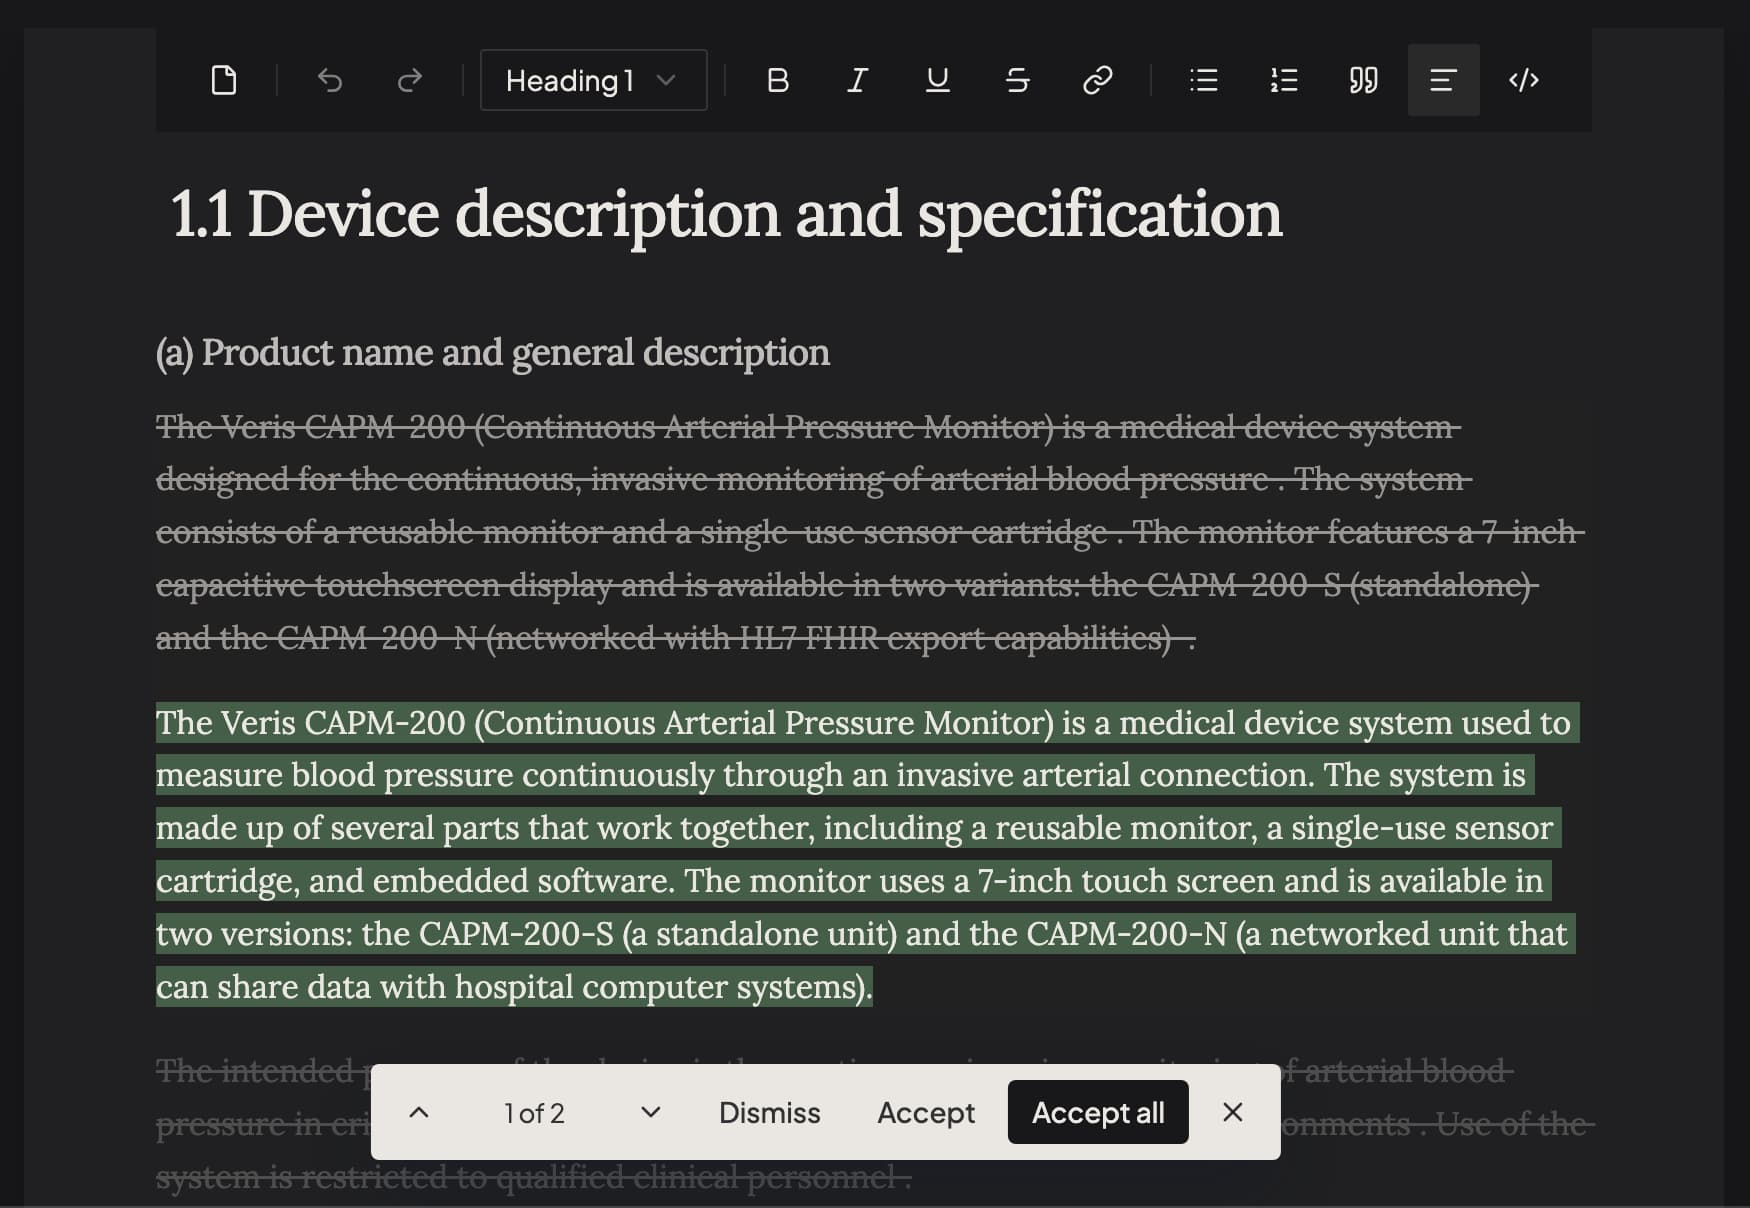Click the '1.1 Device description and specification' heading
Image resolution: width=1750 pixels, height=1208 pixels.
pos(726,214)
